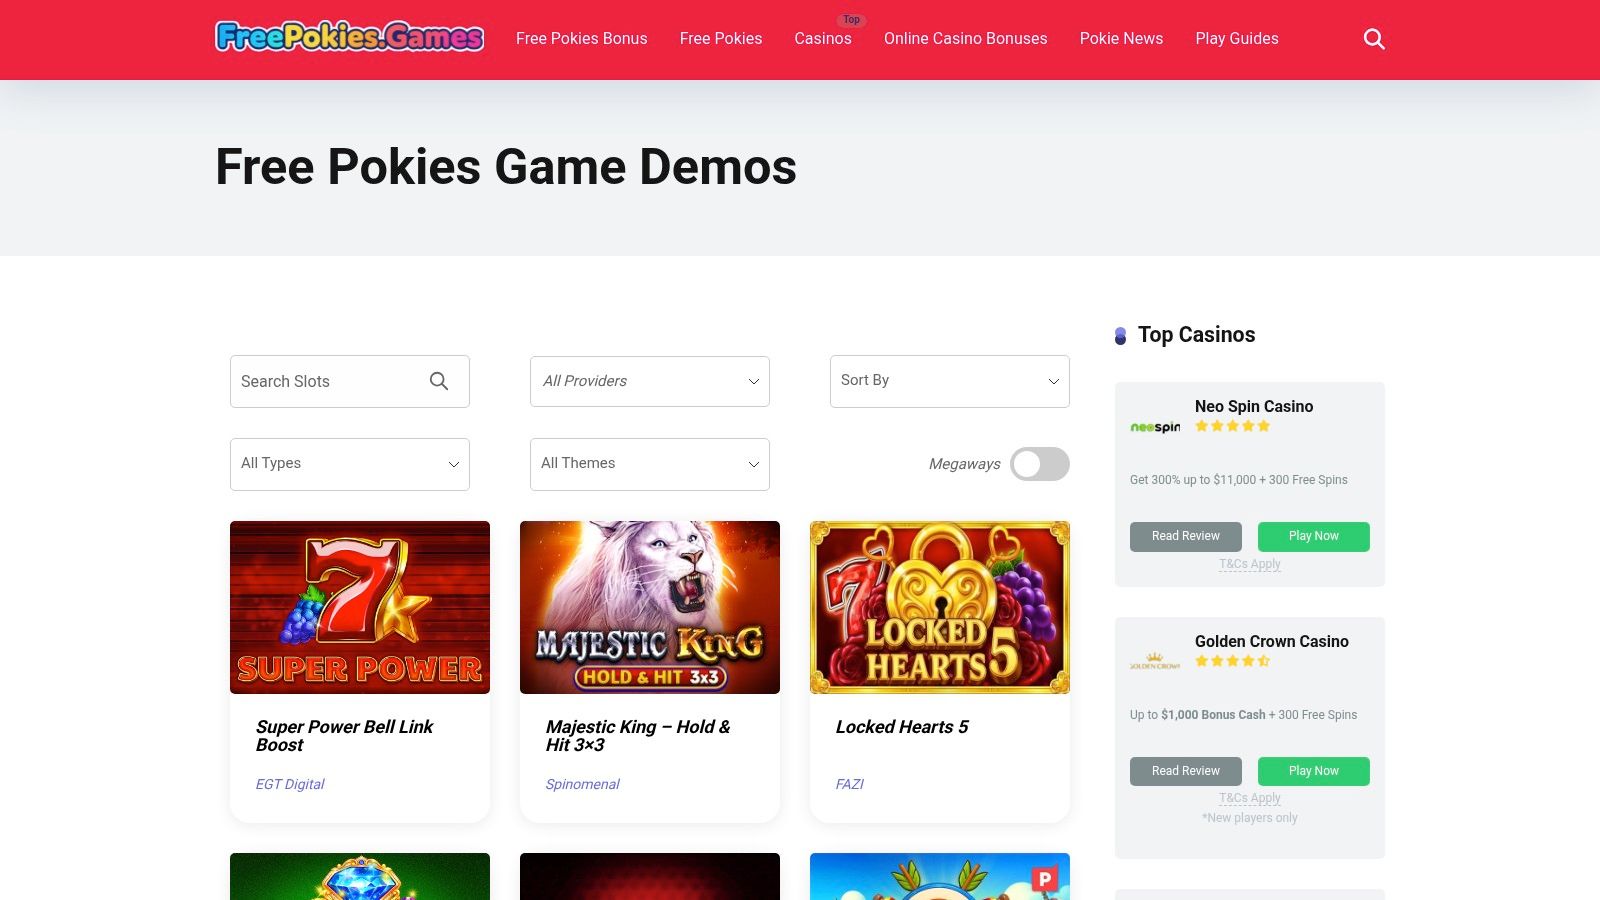
Task: Expand the All Providers dropdown
Action: 650,381
